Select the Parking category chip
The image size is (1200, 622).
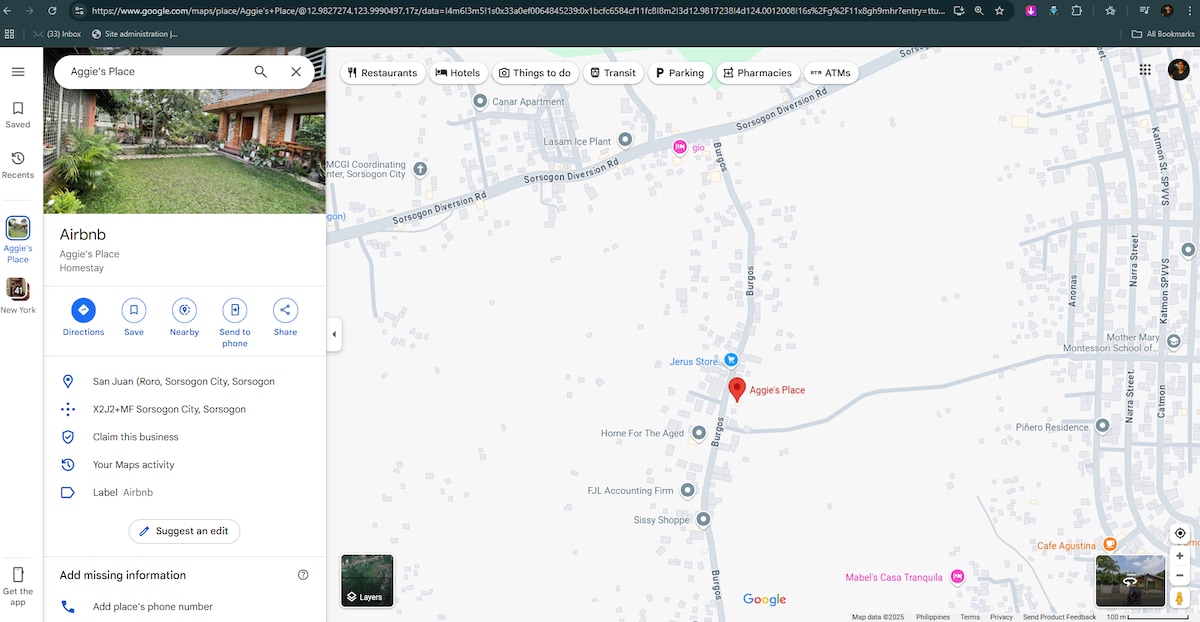680,73
